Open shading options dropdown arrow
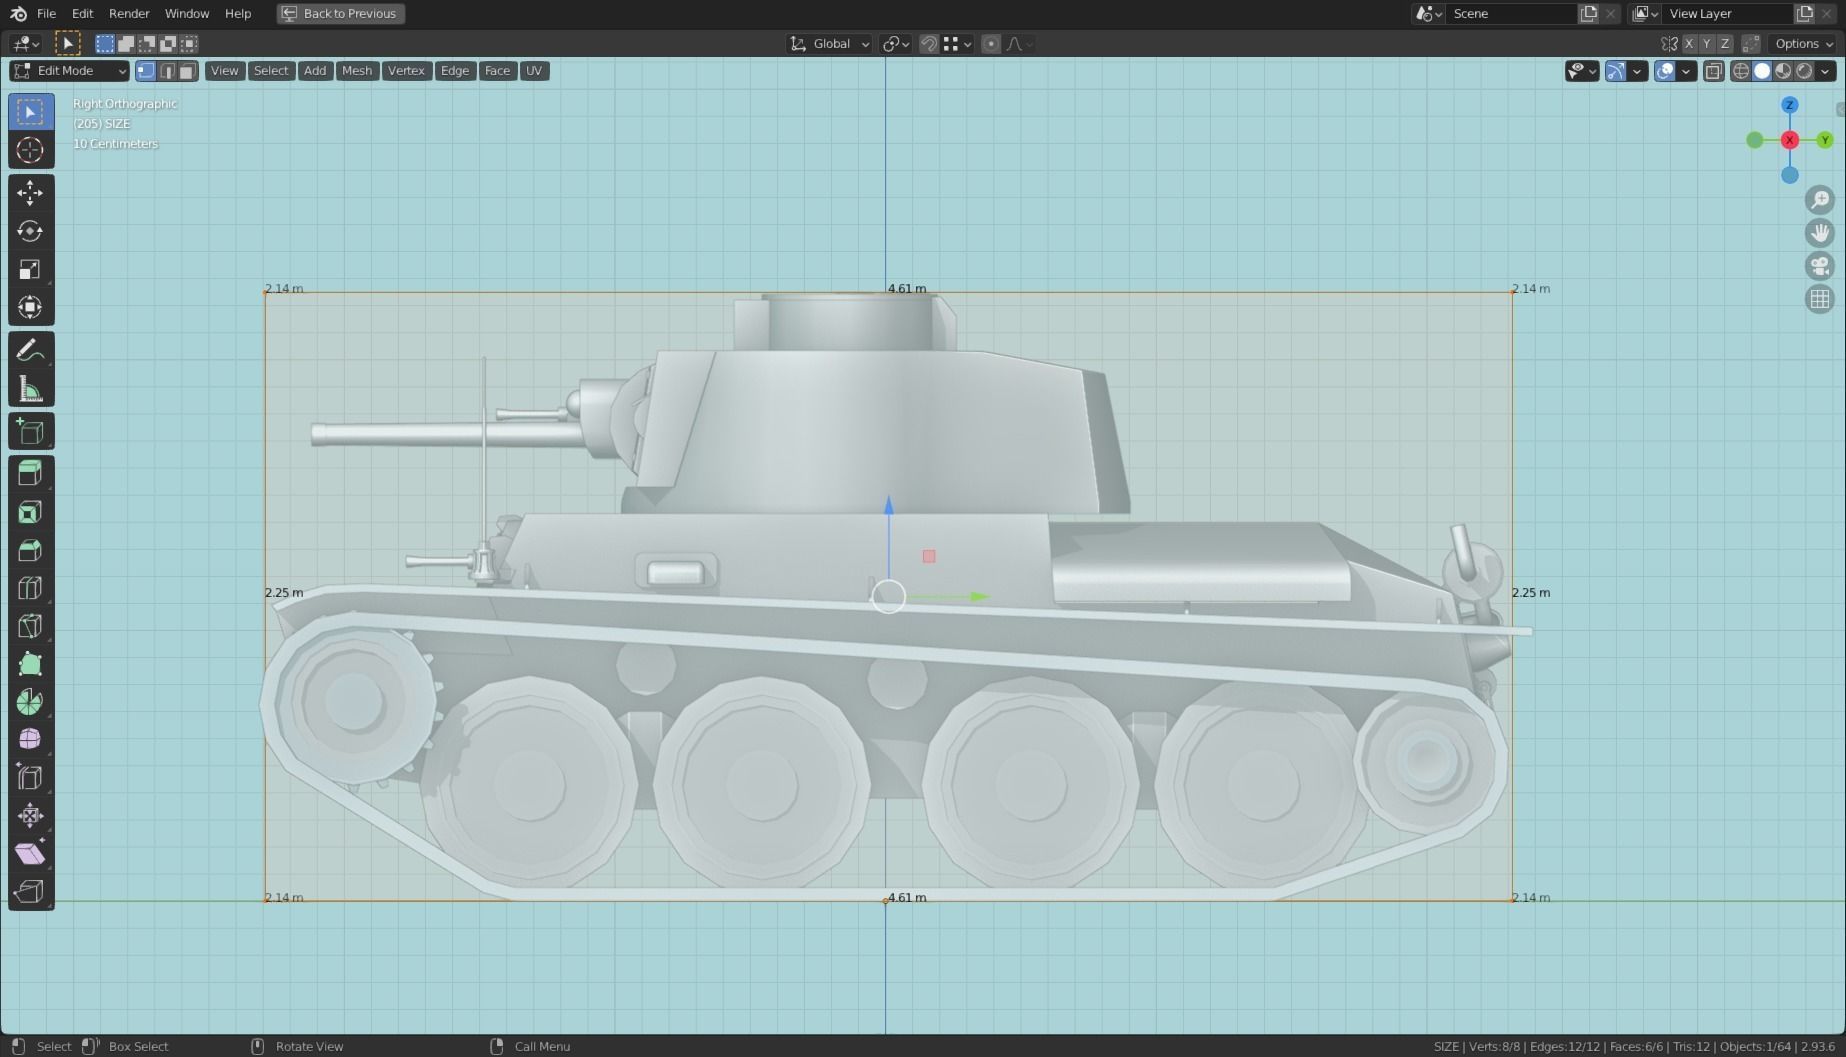Screen dimensions: 1846x1057 point(1826,70)
